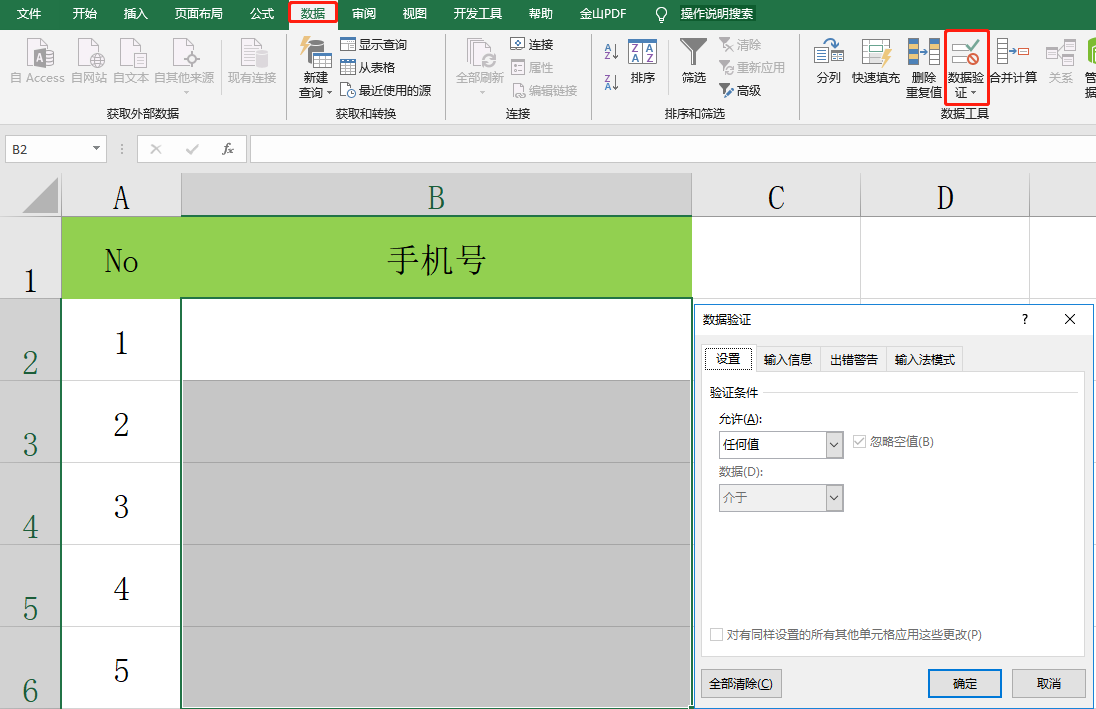The image size is (1096, 709).
Task: Open the 输入法模式 tab in dialog
Action: point(925,359)
